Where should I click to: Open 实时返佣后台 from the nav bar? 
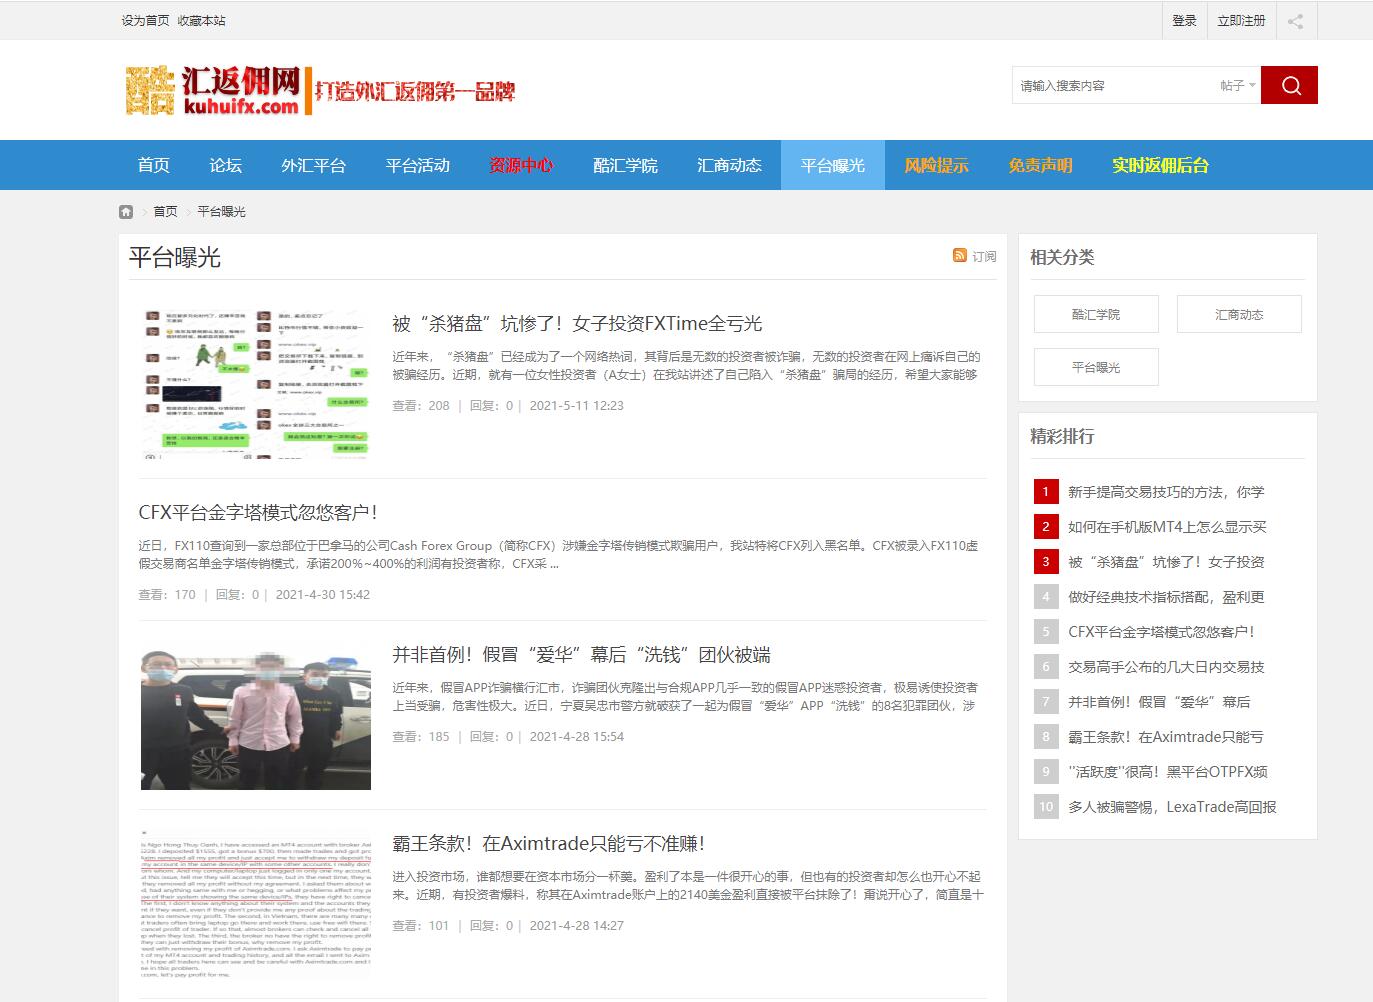click(x=1160, y=165)
